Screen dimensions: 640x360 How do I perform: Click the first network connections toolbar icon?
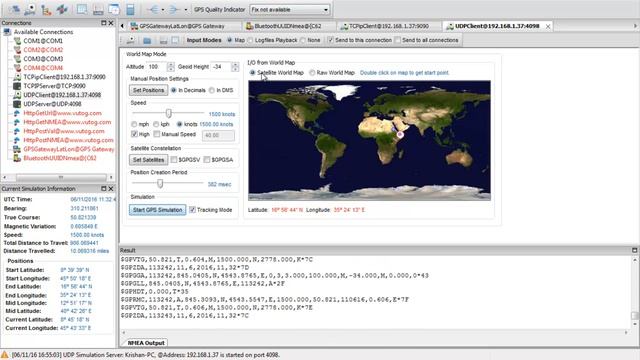click(x=14, y=9)
